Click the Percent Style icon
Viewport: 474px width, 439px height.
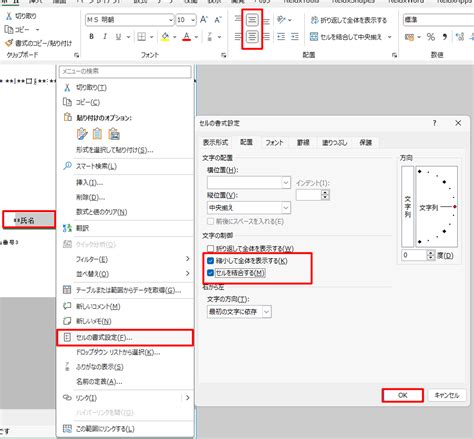tap(431, 37)
